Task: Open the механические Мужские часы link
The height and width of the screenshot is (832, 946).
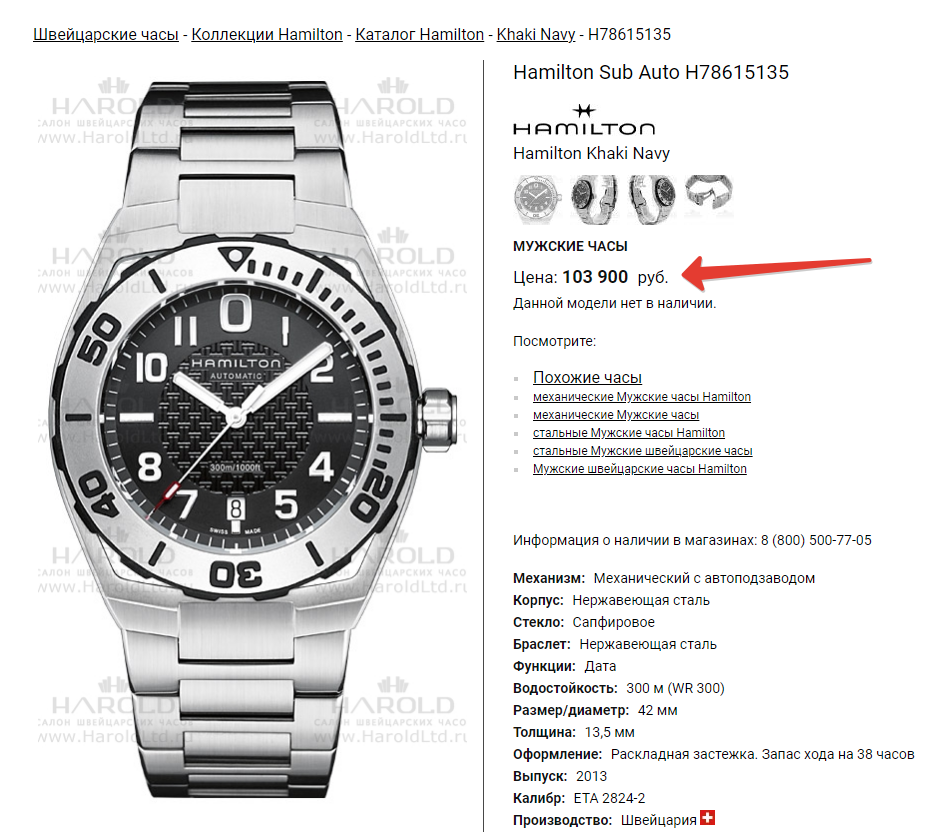Action: point(616,415)
